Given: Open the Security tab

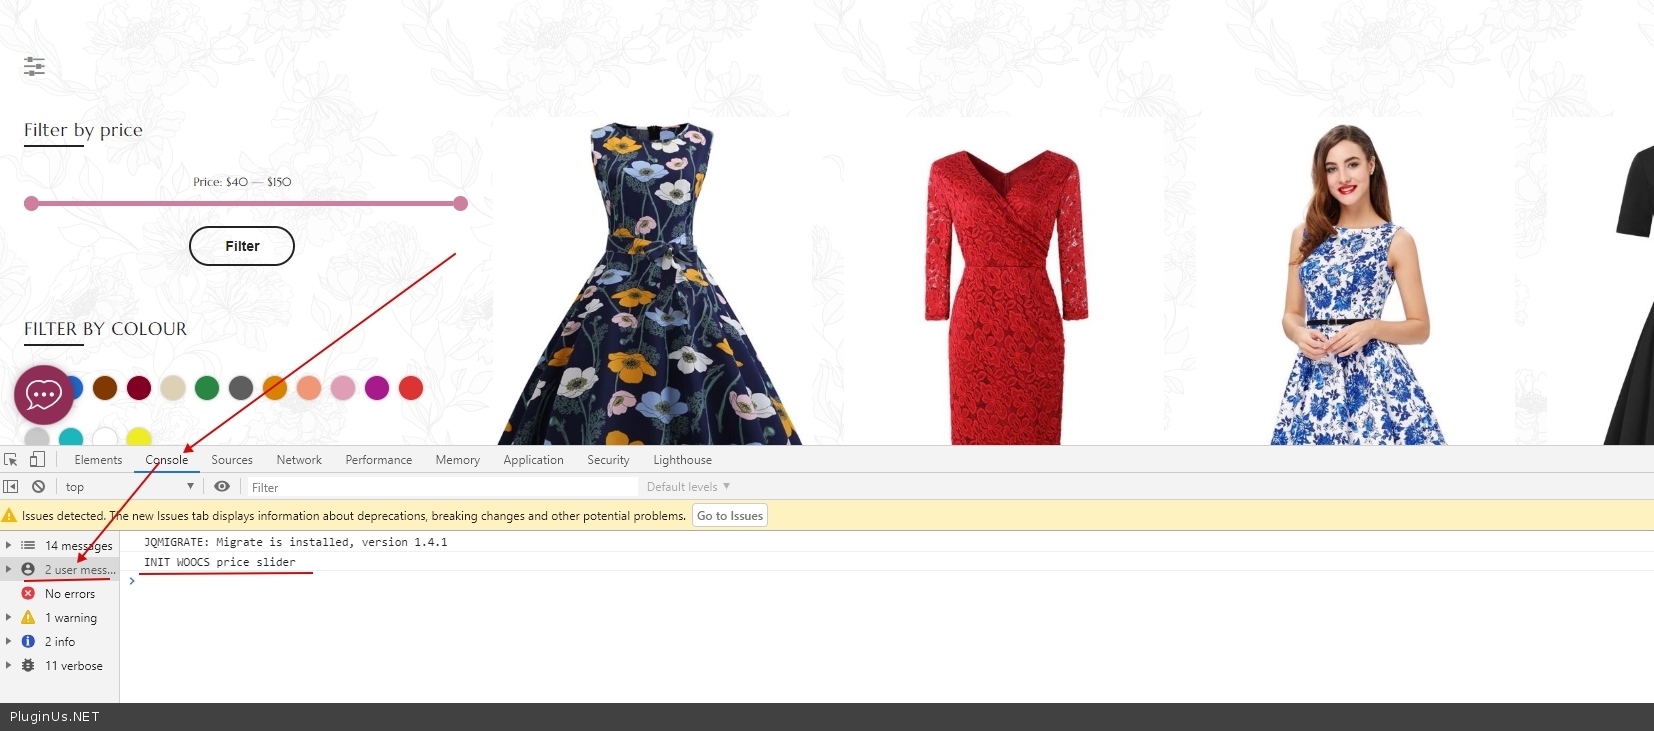Looking at the screenshot, I should tap(608, 460).
